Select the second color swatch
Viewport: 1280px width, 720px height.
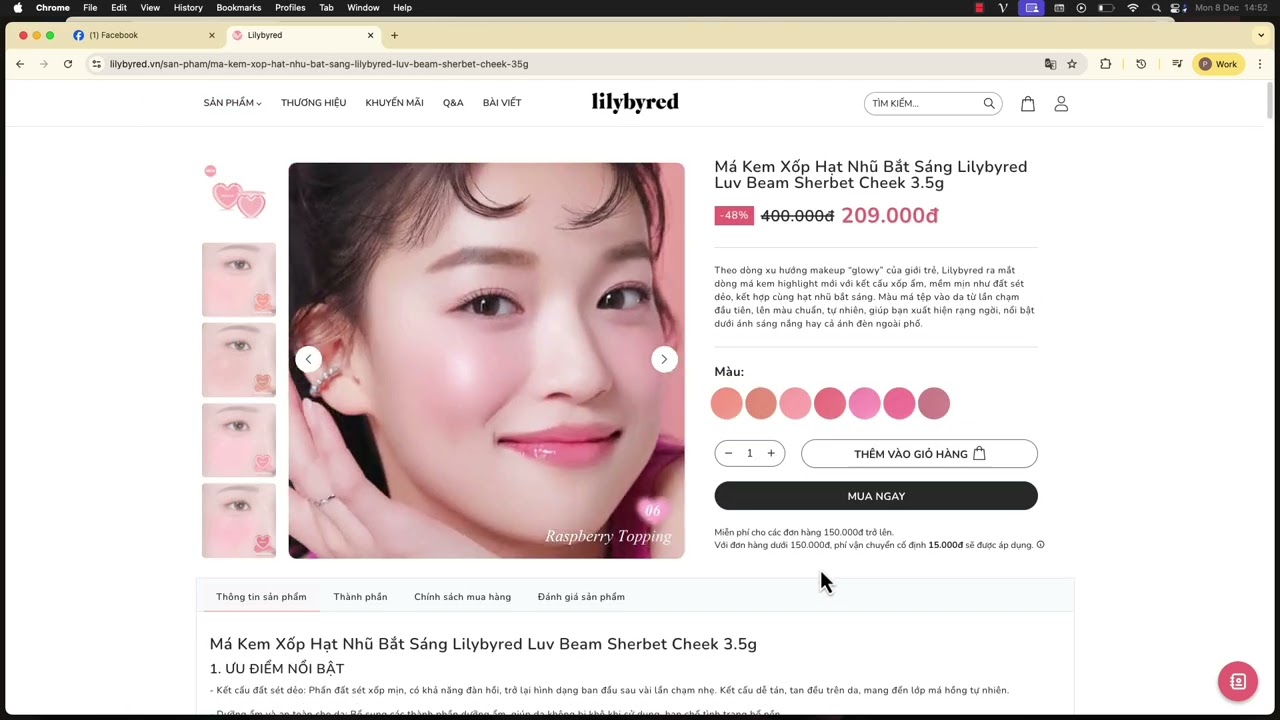(761, 403)
